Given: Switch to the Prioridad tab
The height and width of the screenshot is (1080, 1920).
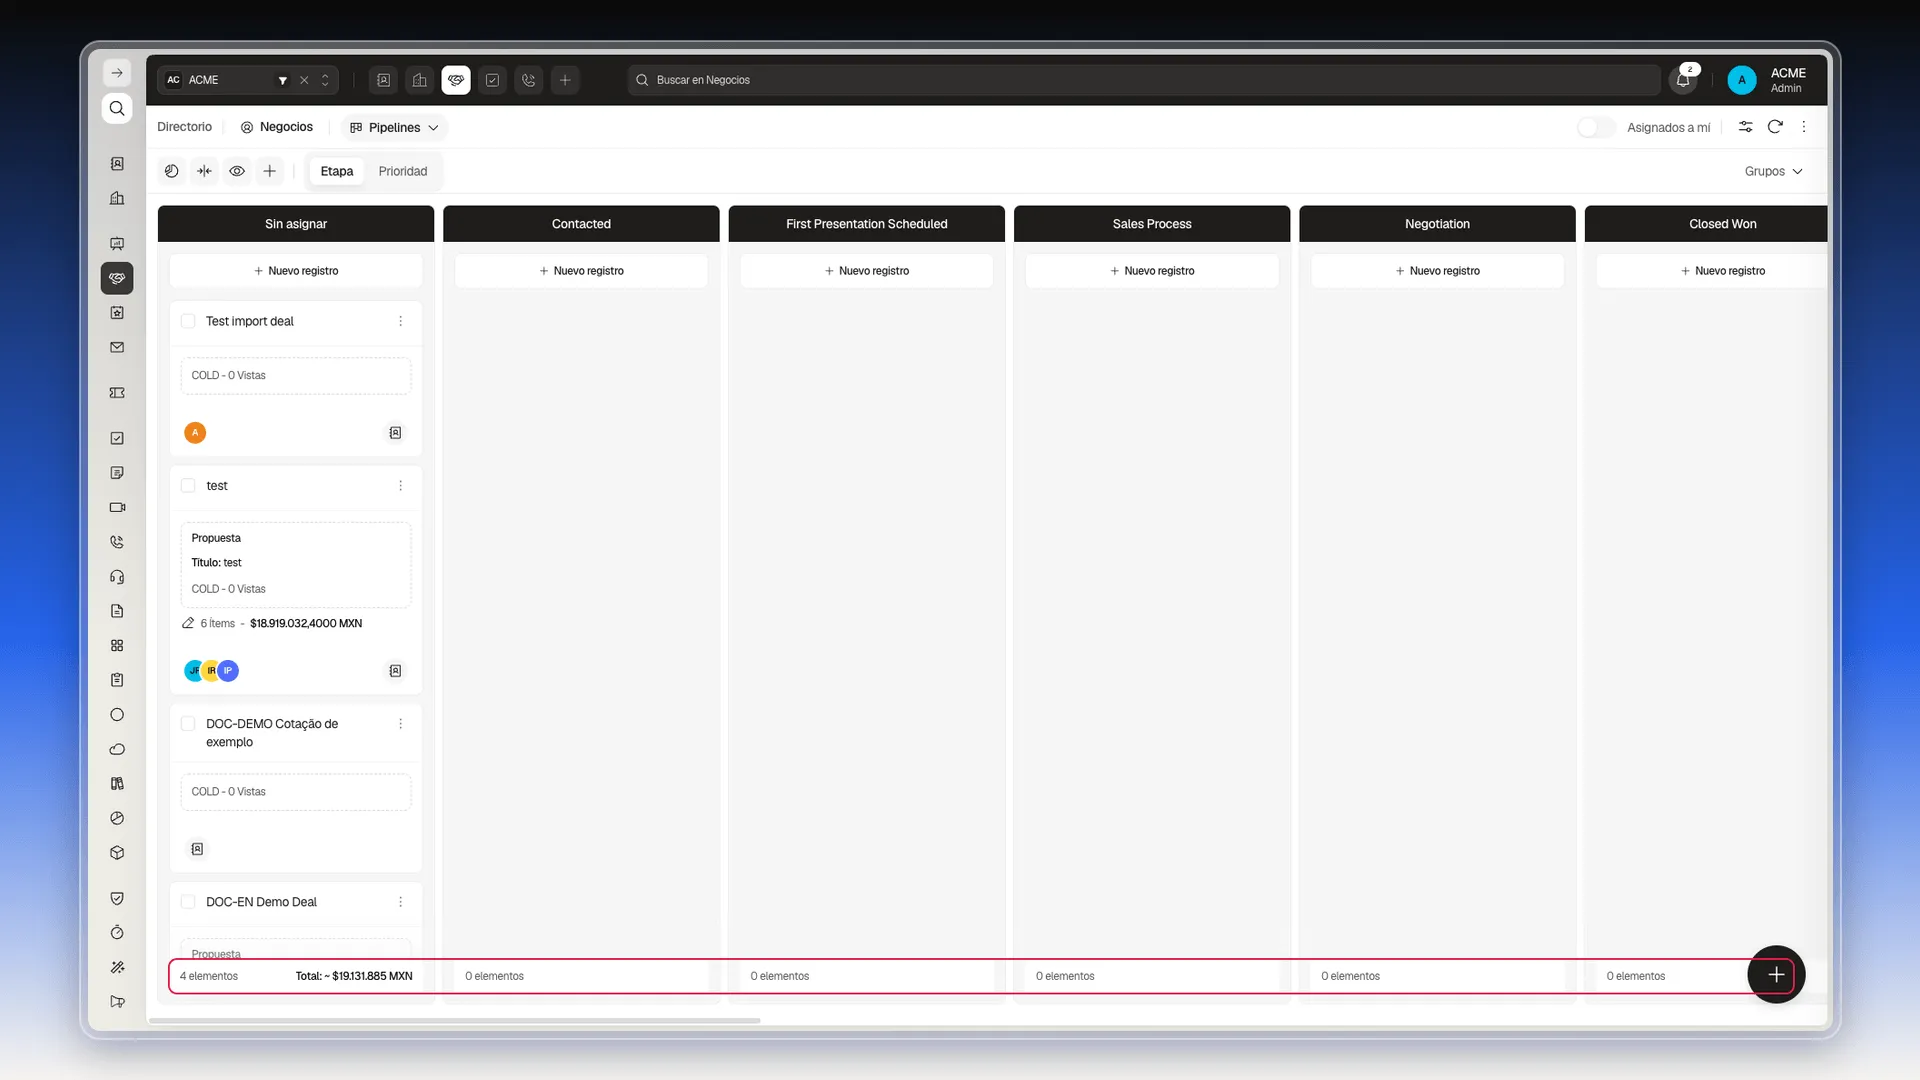Looking at the screenshot, I should [x=403, y=171].
